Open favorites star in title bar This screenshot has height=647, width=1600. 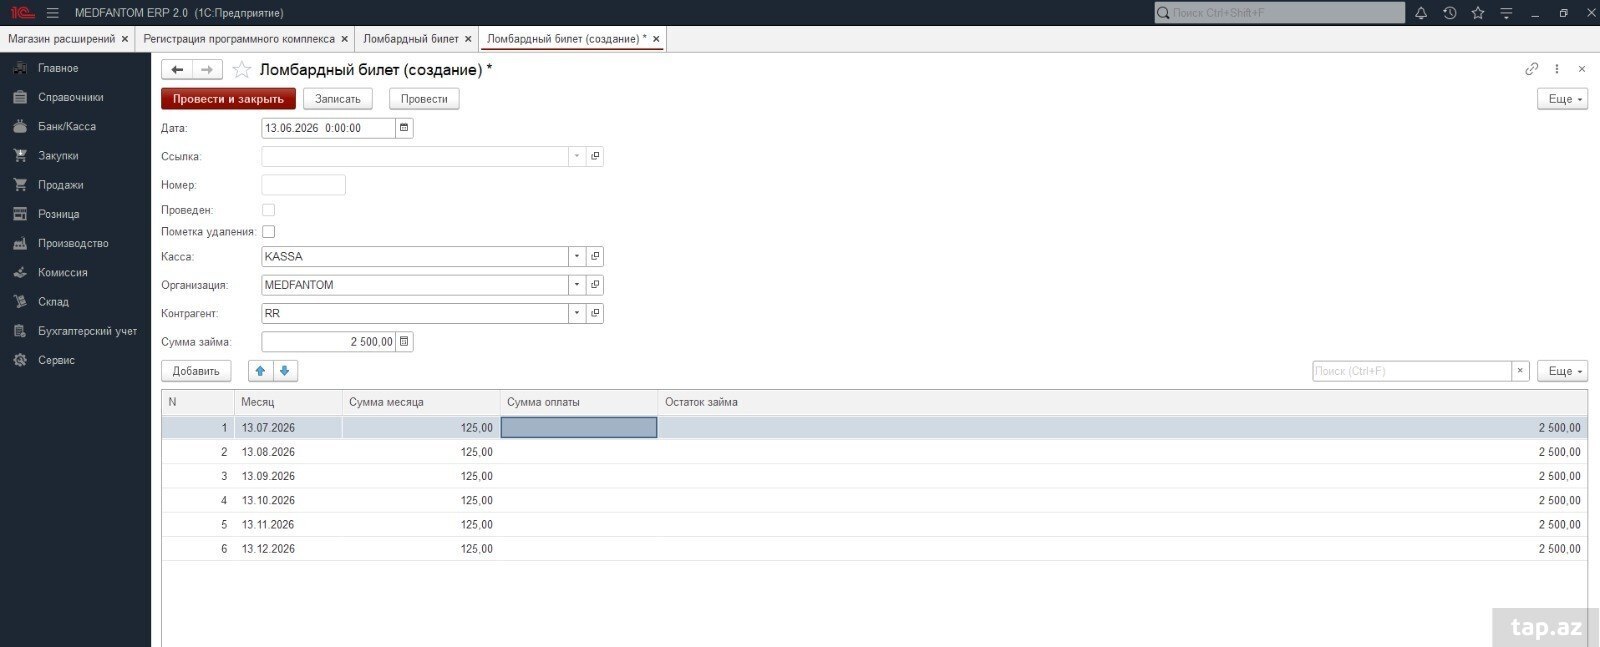1477,13
